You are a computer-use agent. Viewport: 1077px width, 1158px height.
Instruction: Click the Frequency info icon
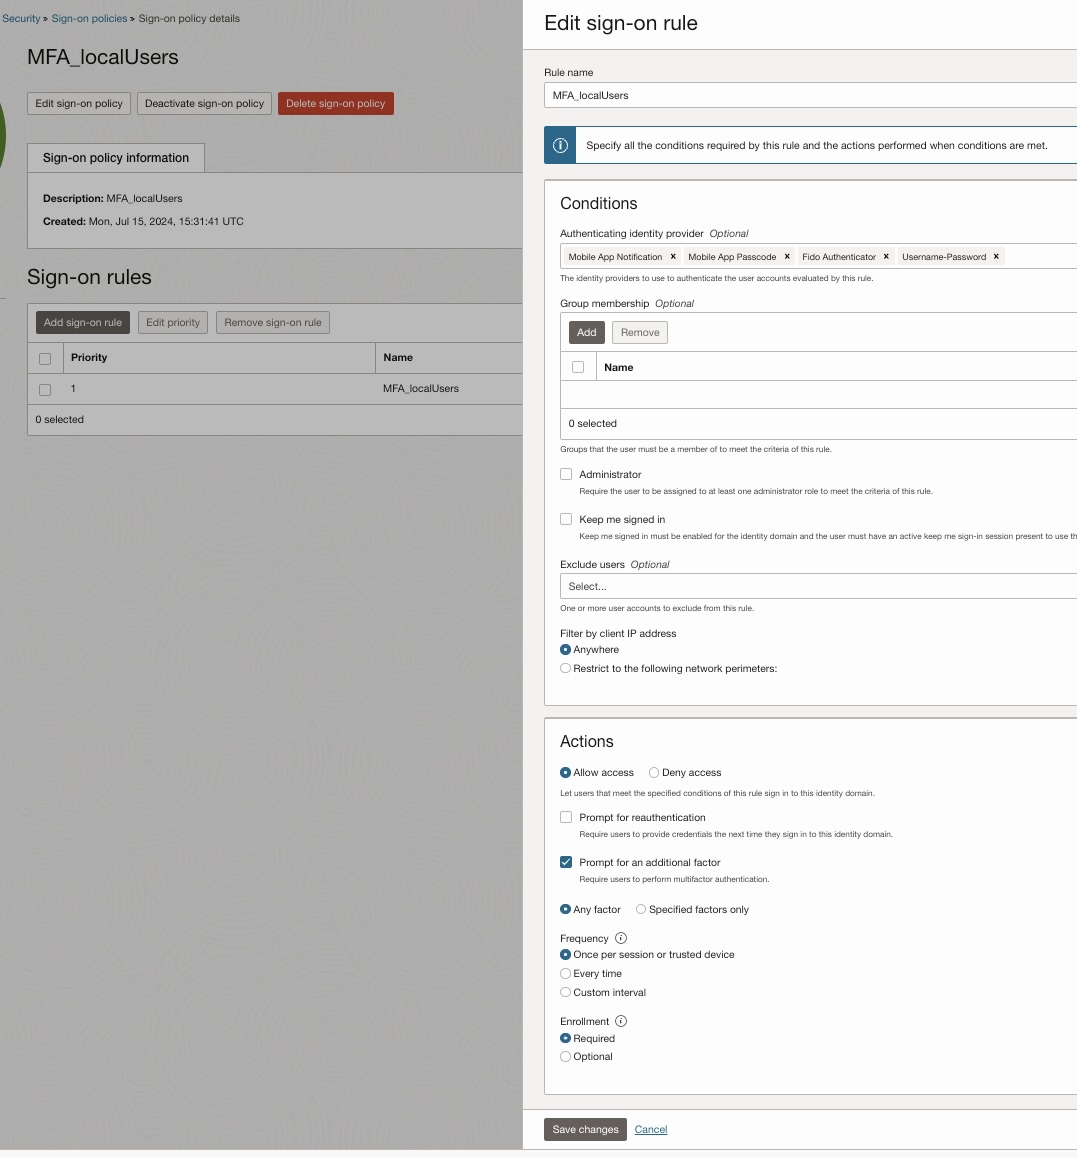[x=621, y=938]
